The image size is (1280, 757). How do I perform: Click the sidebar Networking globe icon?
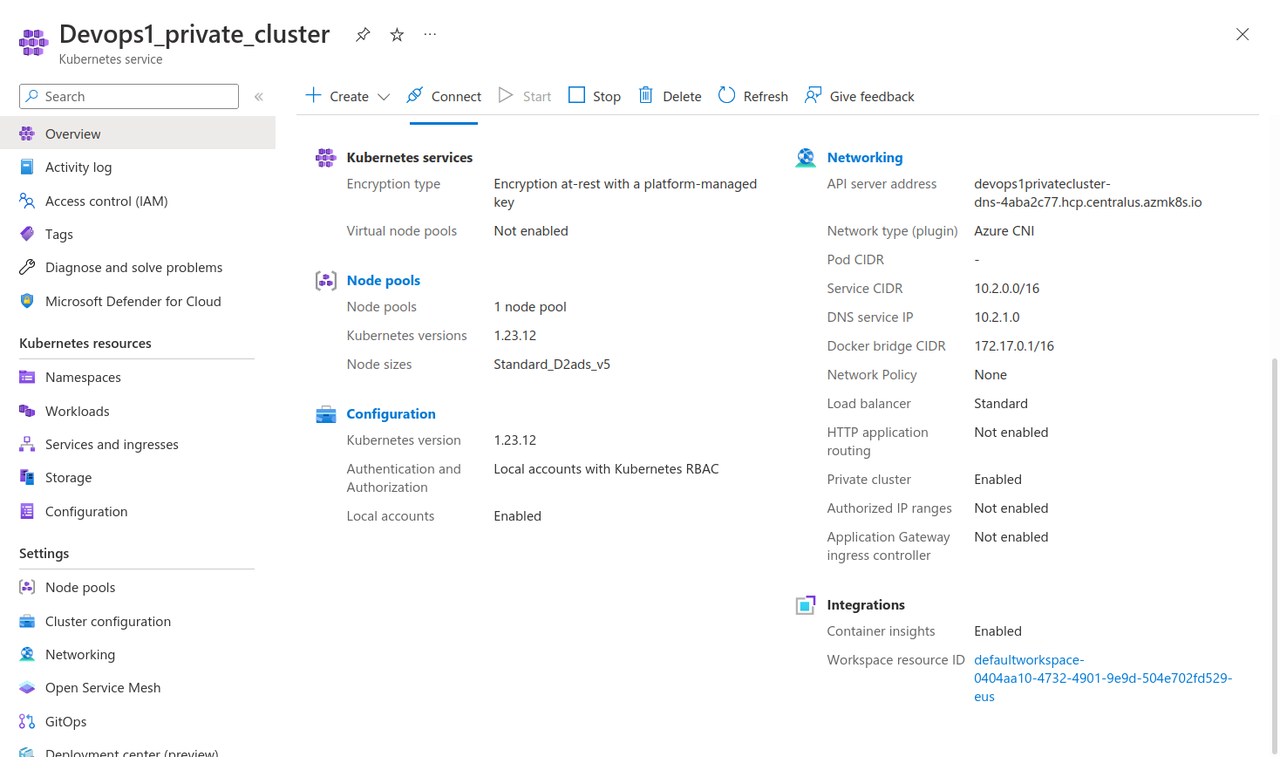tap(27, 654)
